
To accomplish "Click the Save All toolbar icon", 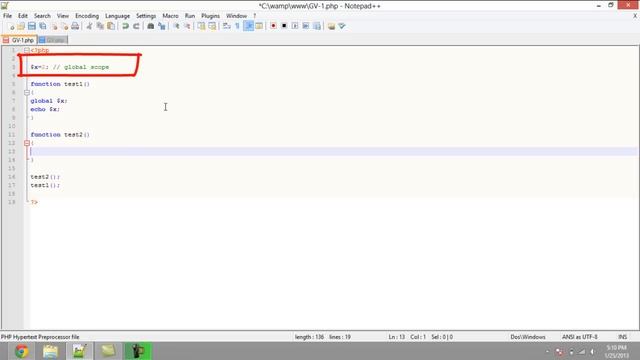I will tap(42, 26).
